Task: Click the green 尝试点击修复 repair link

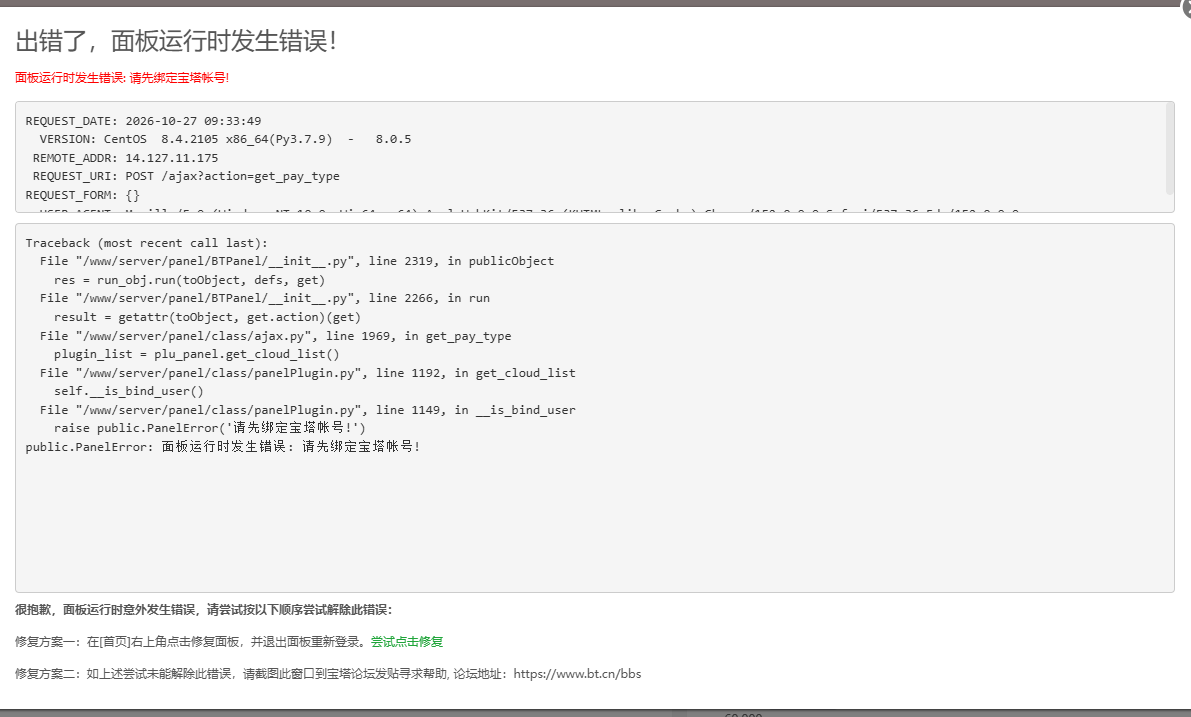Action: click(x=406, y=642)
